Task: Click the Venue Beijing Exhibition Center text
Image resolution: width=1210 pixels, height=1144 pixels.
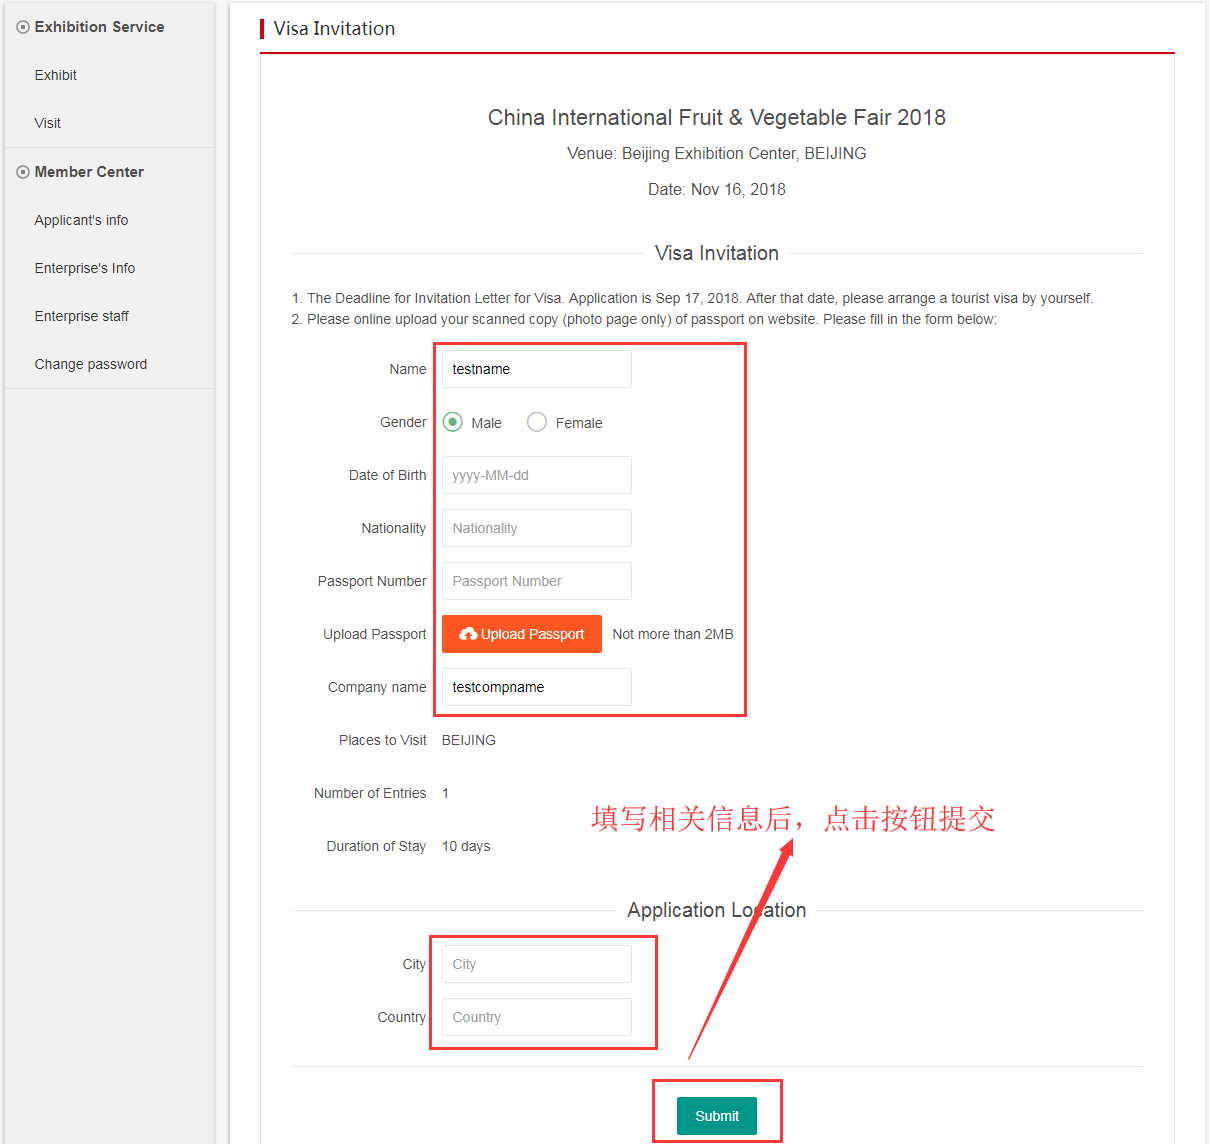Action: pyautogui.click(x=717, y=153)
